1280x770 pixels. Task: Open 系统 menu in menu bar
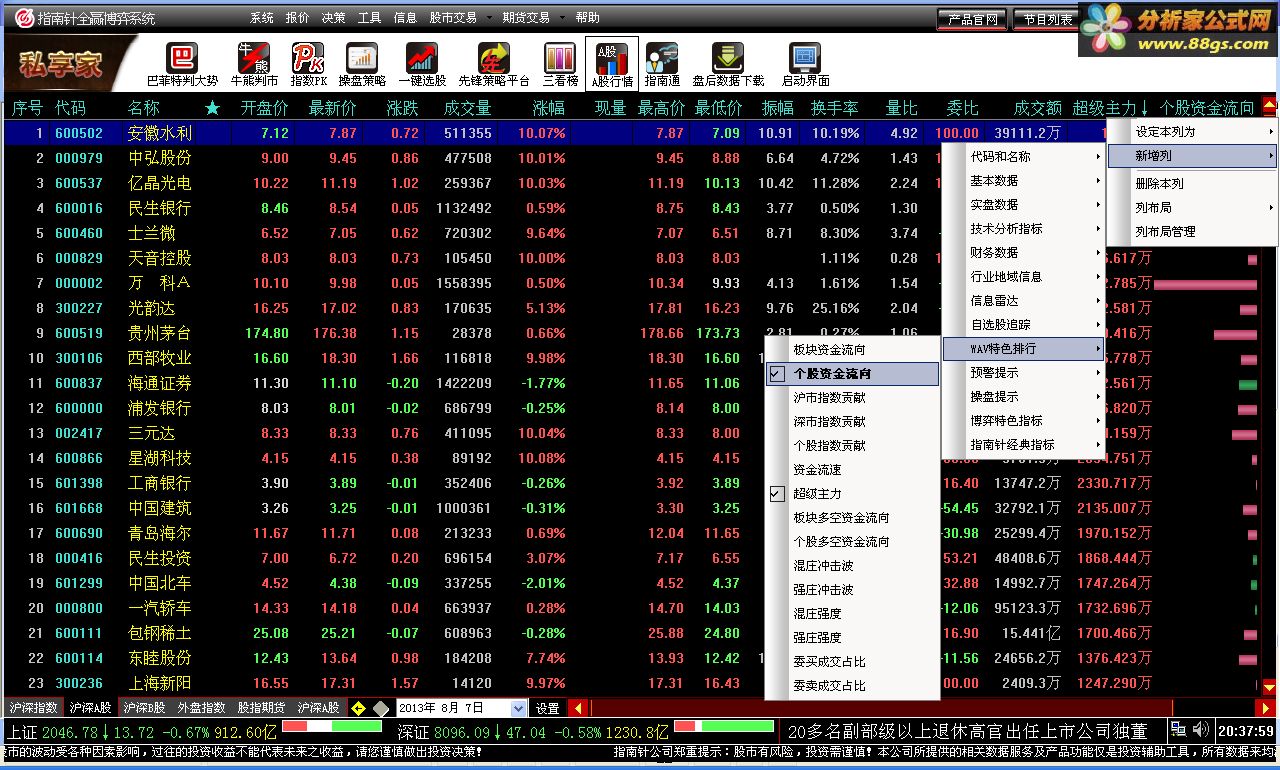262,18
